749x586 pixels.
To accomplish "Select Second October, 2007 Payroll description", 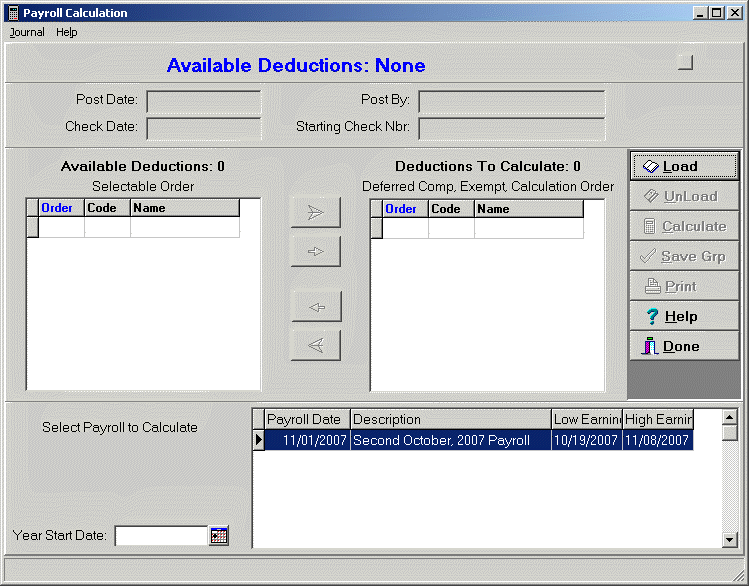I will coord(450,440).
